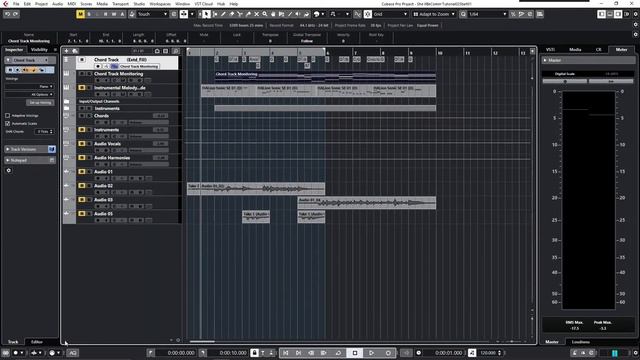Select the Line tool

click(290, 14)
